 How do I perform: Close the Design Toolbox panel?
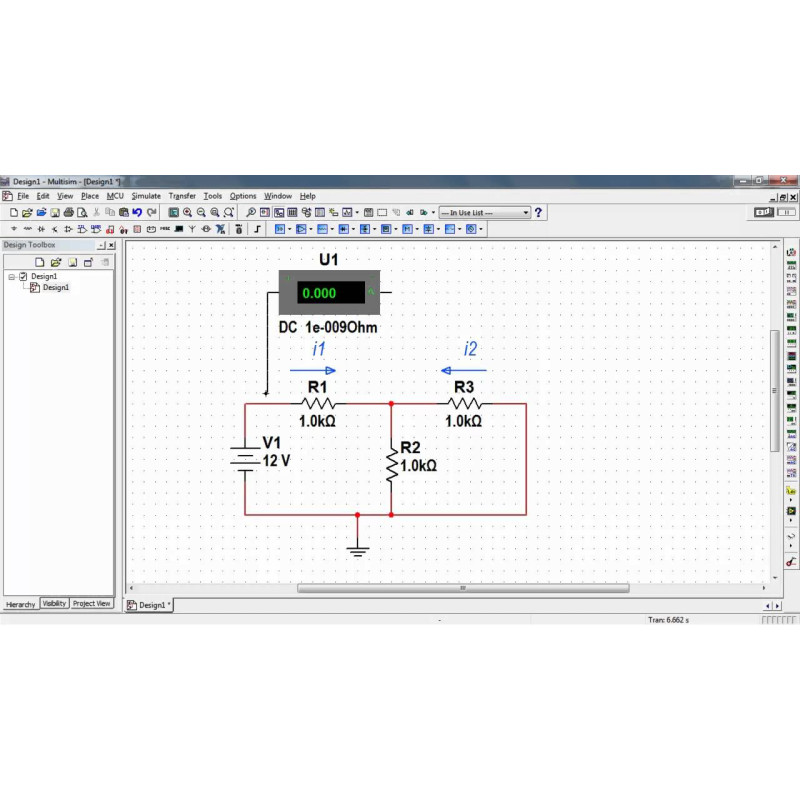pos(111,245)
